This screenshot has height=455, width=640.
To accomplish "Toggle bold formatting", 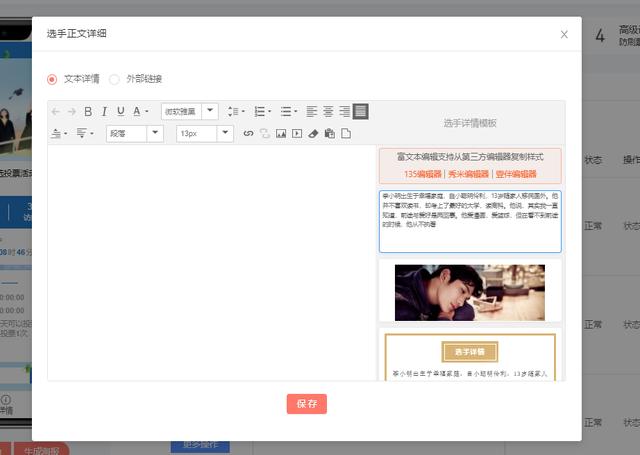I will 88,111.
